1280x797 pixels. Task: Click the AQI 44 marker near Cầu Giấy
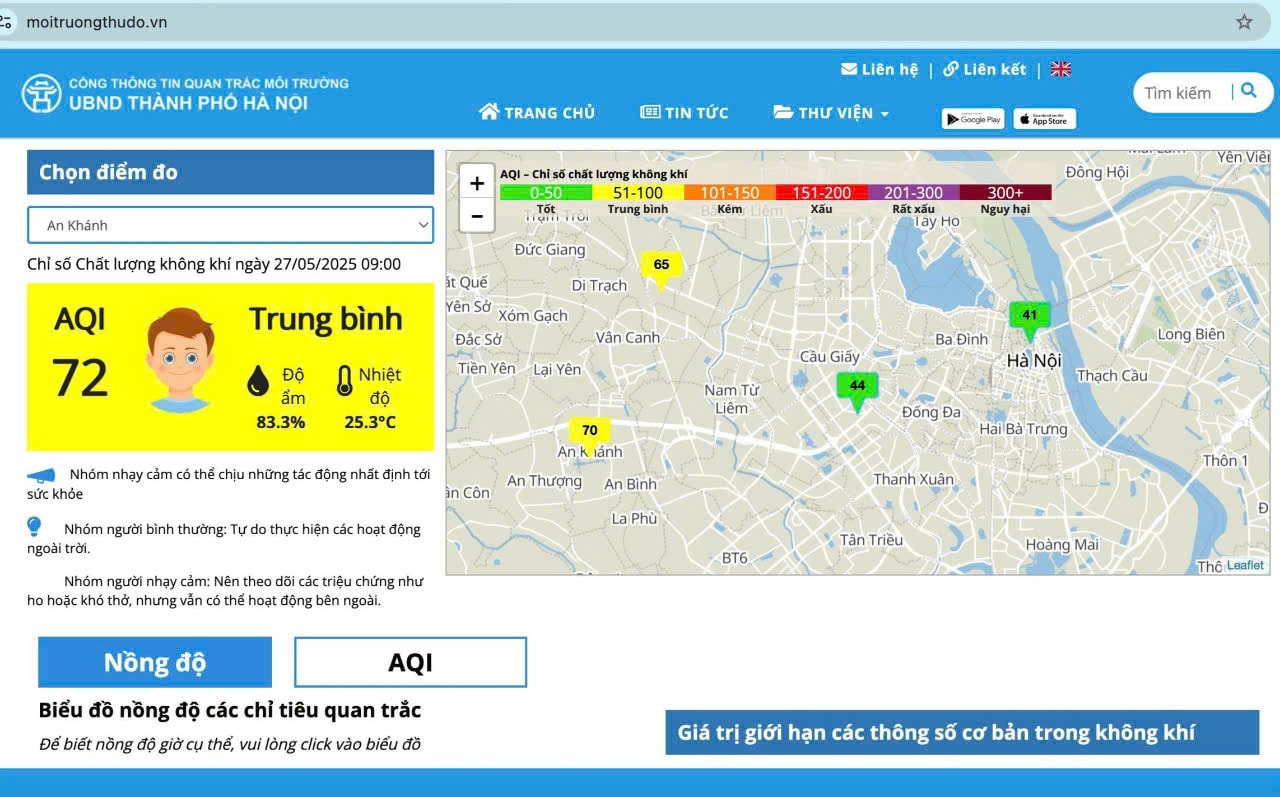pos(857,386)
